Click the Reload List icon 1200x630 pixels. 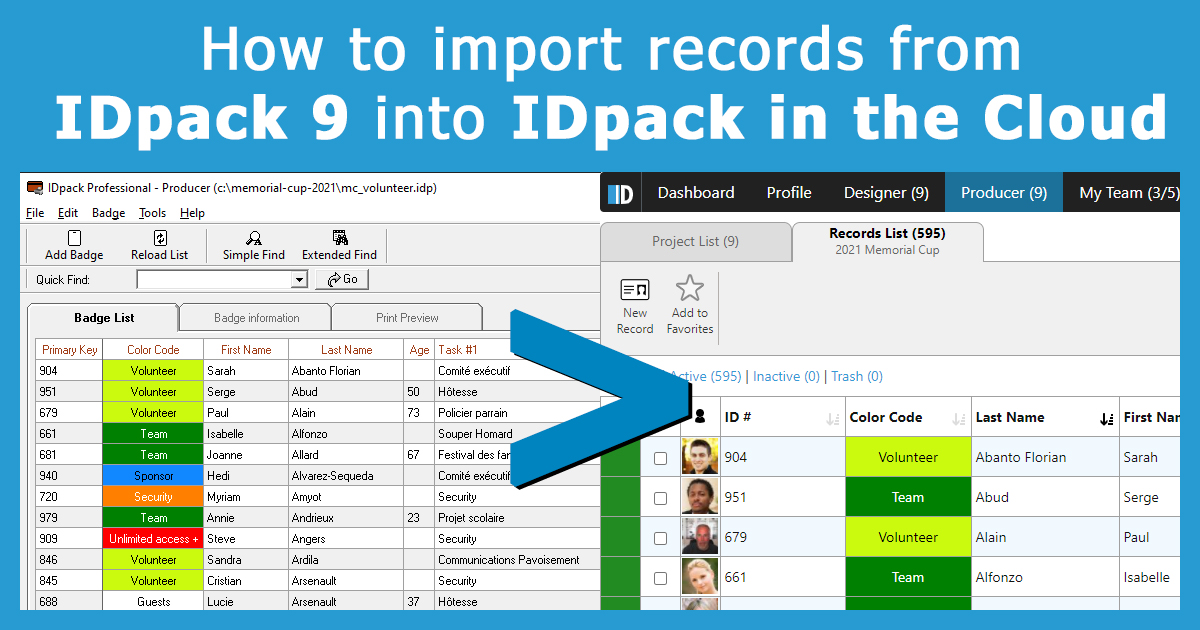(x=160, y=244)
